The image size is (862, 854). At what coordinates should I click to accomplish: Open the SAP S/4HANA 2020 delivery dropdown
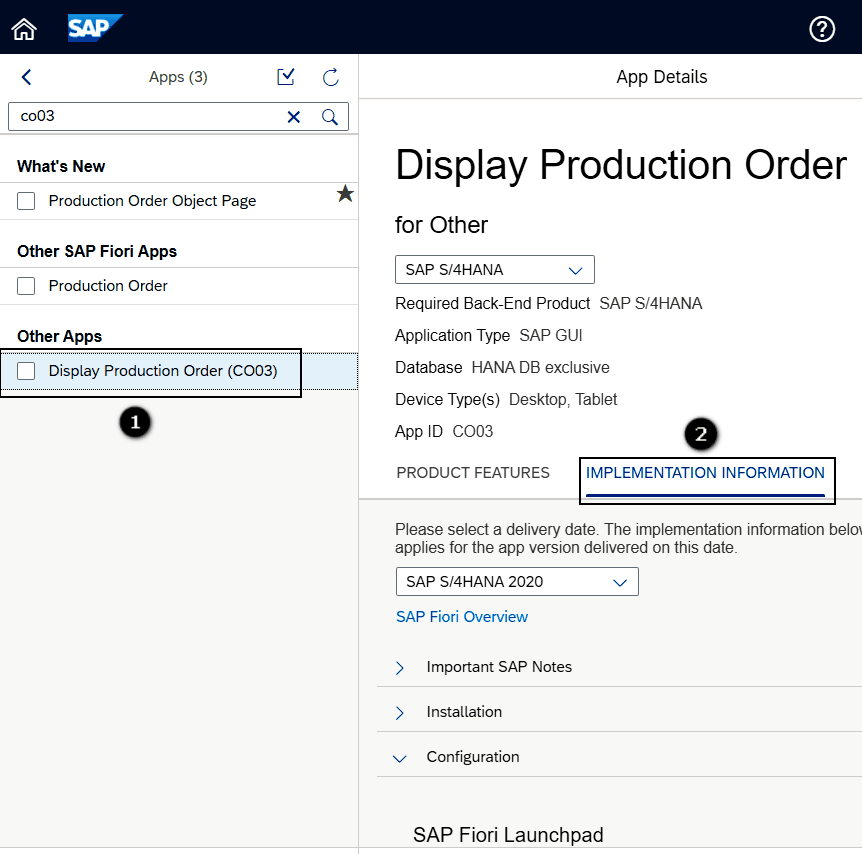[x=516, y=582]
